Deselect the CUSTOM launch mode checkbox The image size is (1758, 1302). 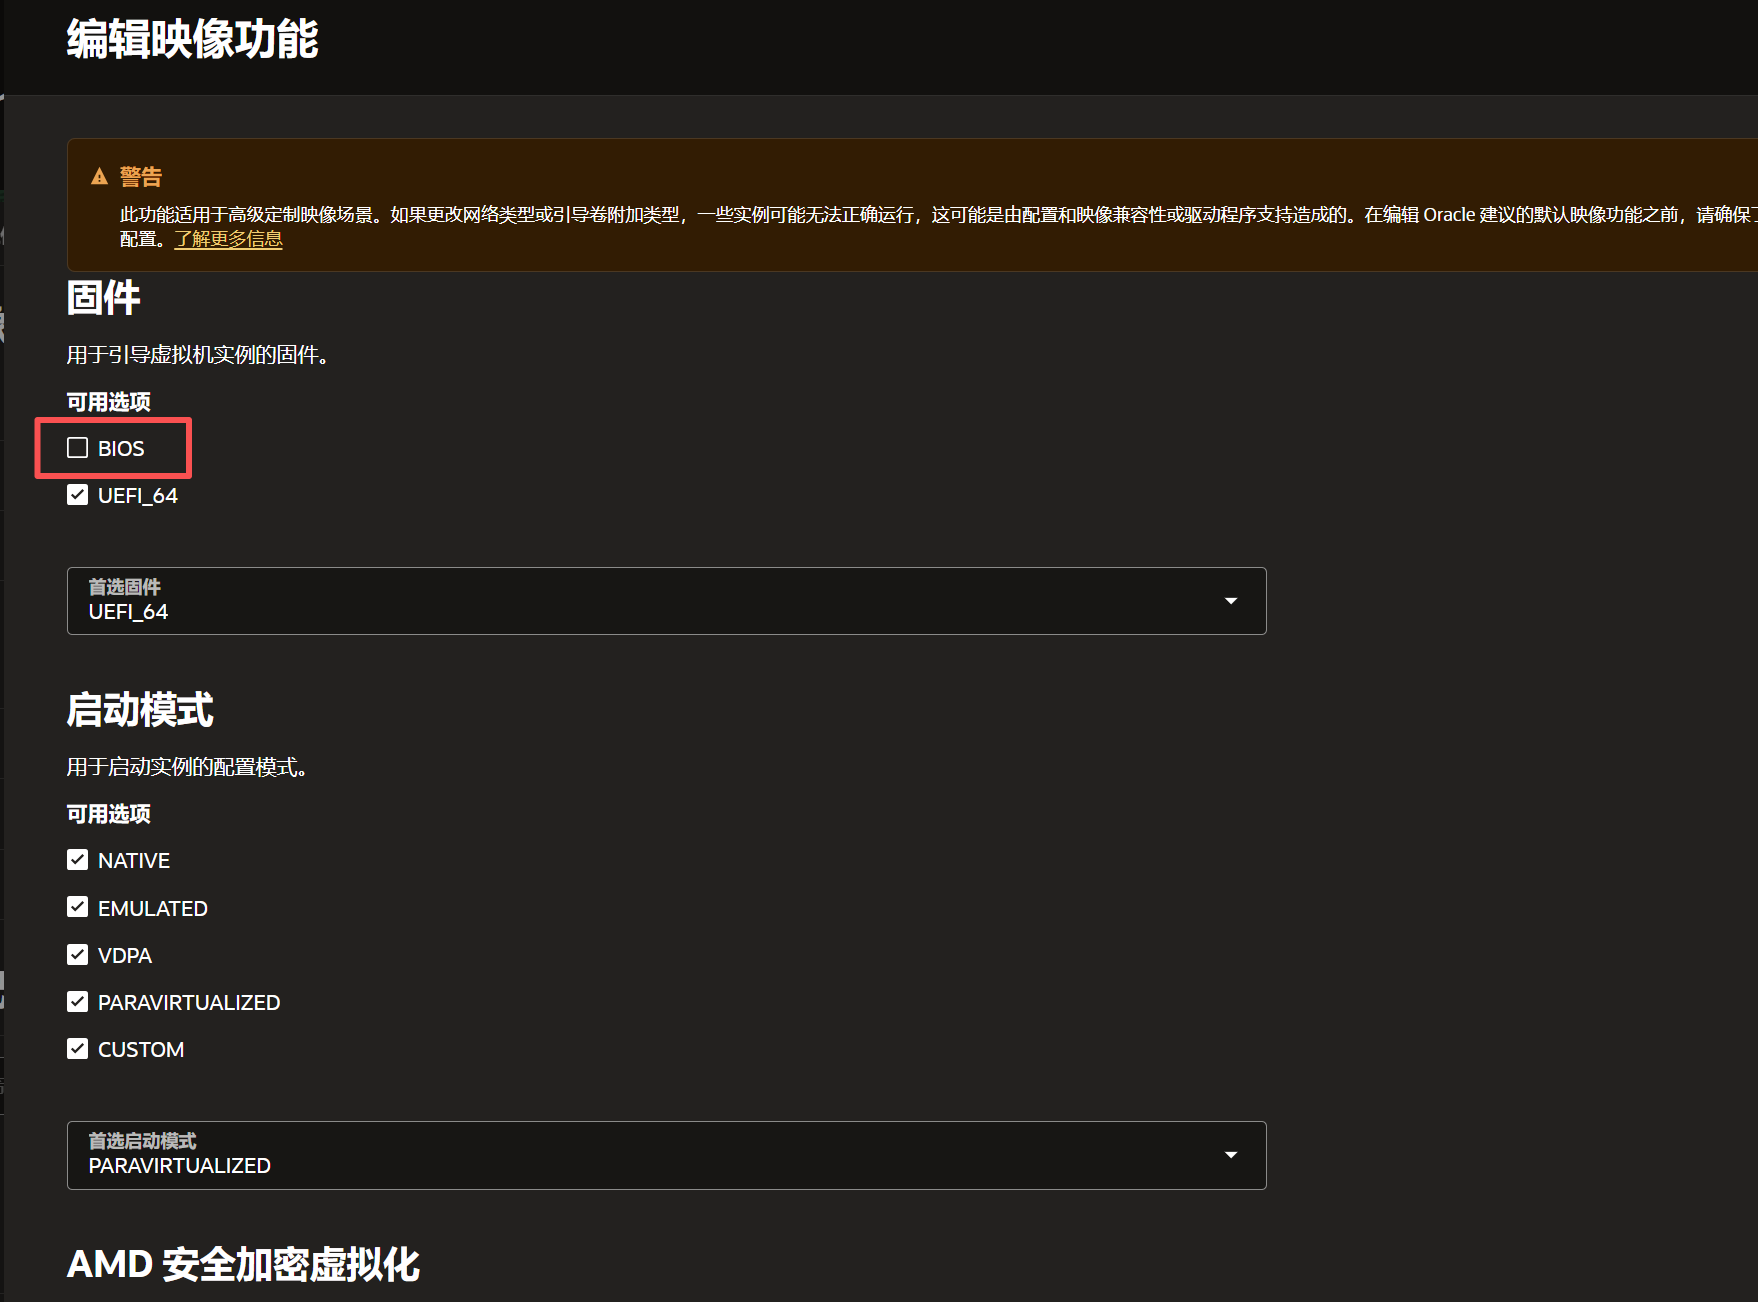(x=78, y=1049)
